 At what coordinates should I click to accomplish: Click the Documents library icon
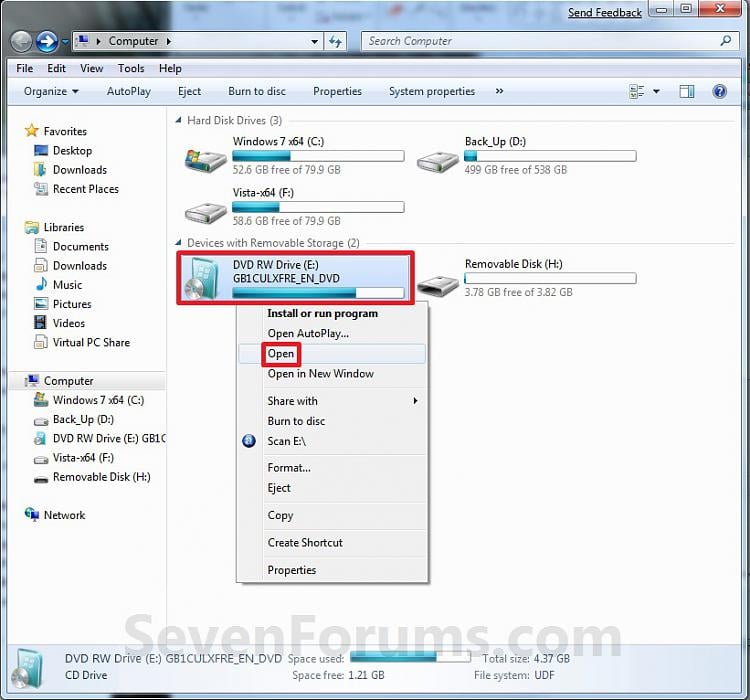coord(41,246)
